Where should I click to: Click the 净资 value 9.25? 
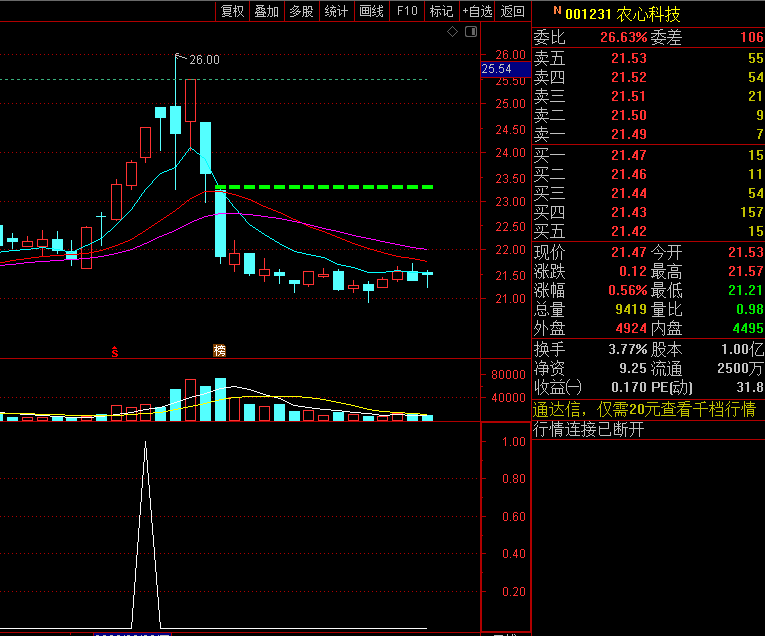coord(633,369)
